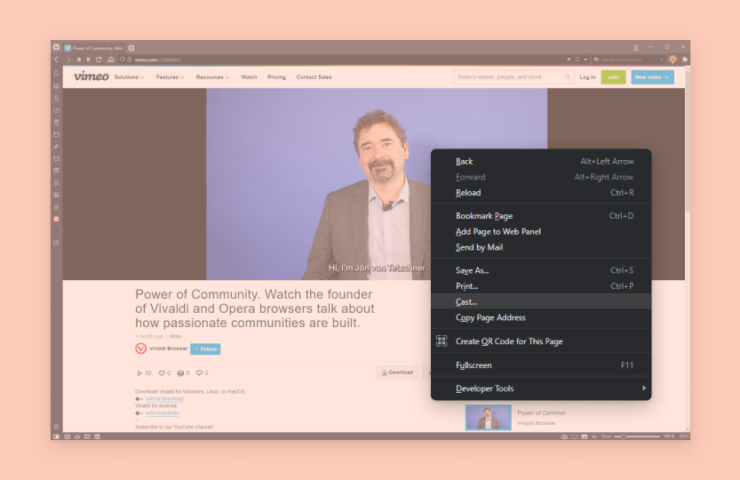Expand the search engine dropdown arrow
Viewport: 740px width, 480px height.
[x=662, y=59]
